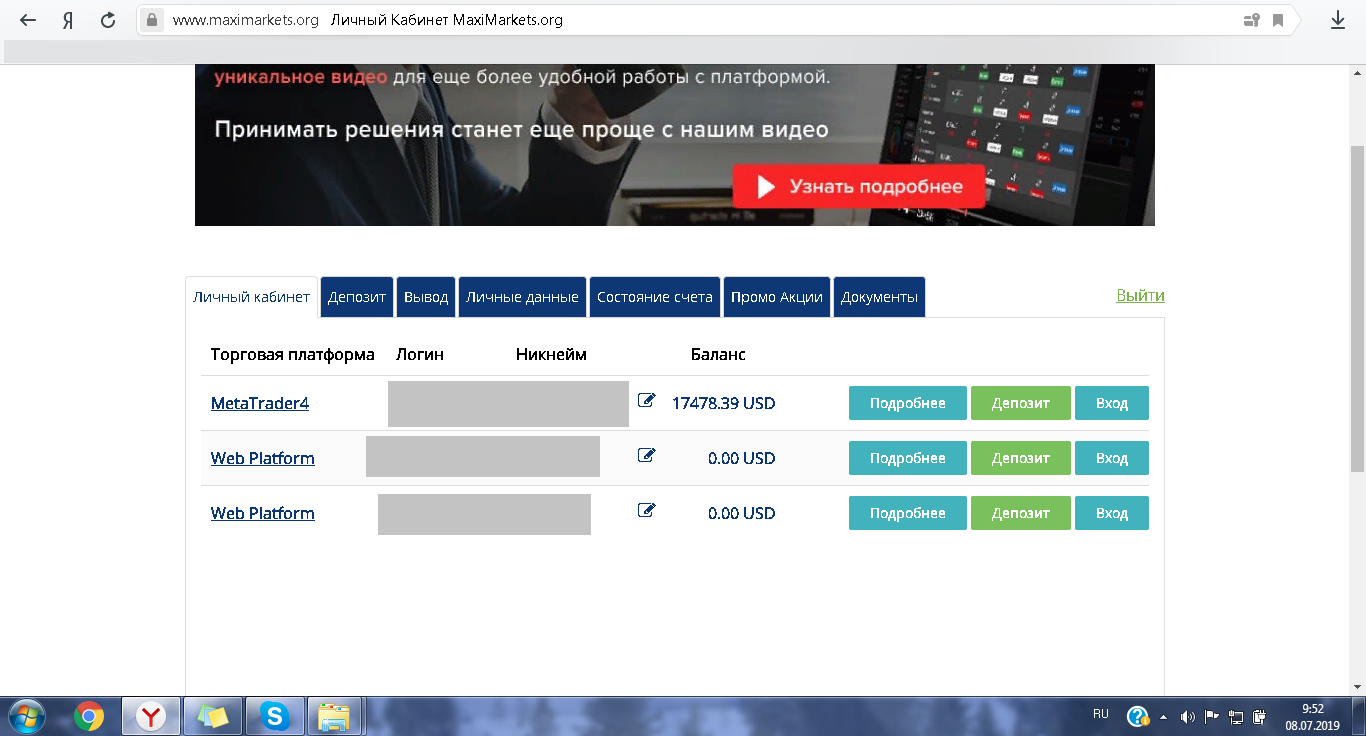Switch RU language indicator
Viewport: 1366px width, 736px height.
coord(1101,714)
